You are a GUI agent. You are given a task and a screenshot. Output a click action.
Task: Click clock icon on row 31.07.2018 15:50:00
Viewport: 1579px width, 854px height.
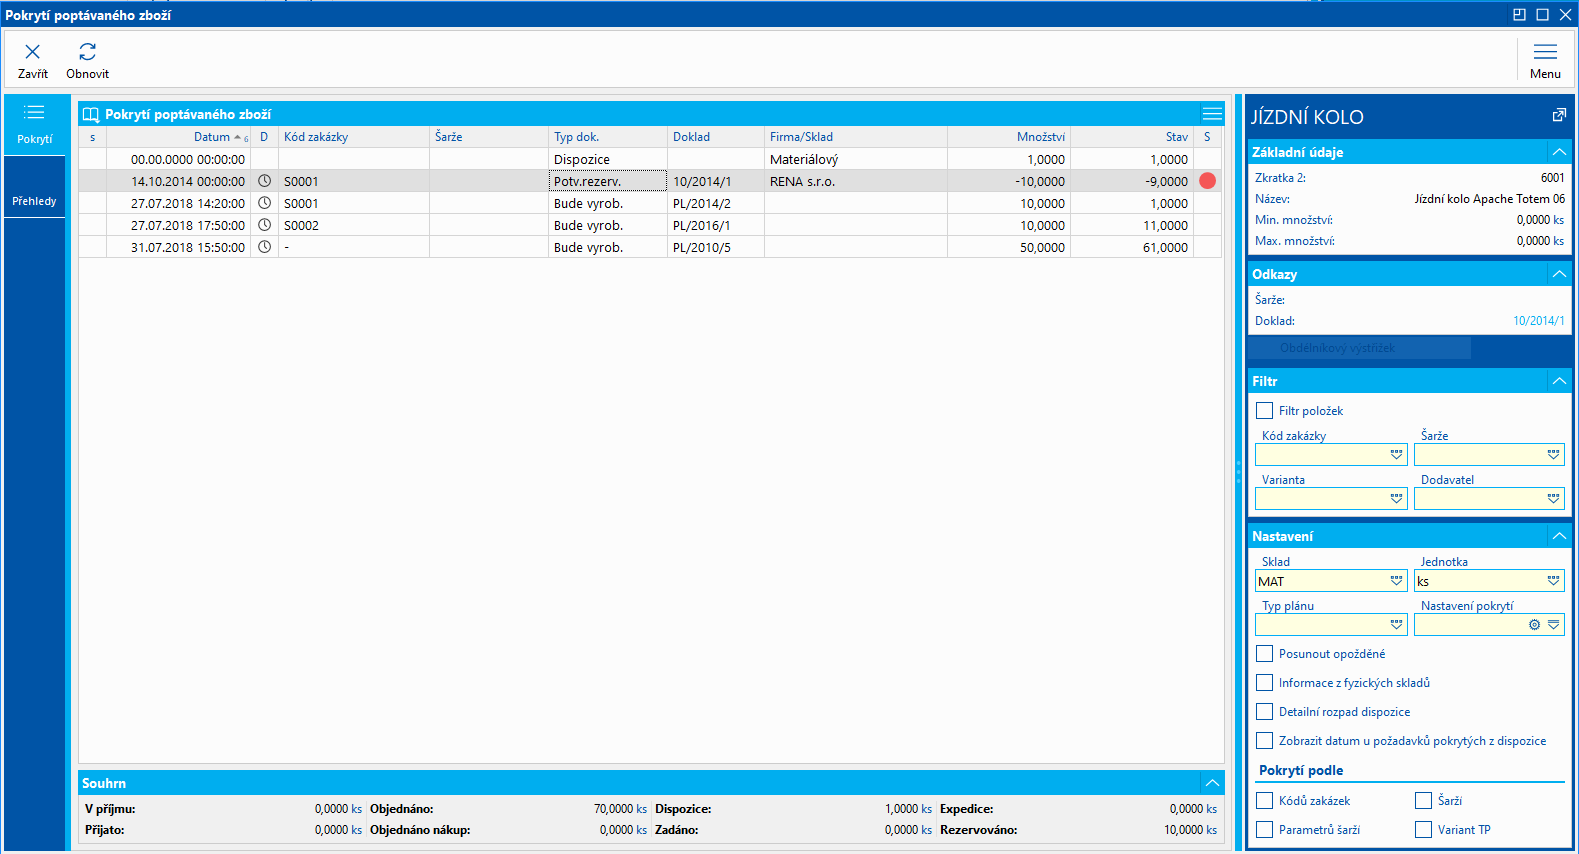point(264,247)
